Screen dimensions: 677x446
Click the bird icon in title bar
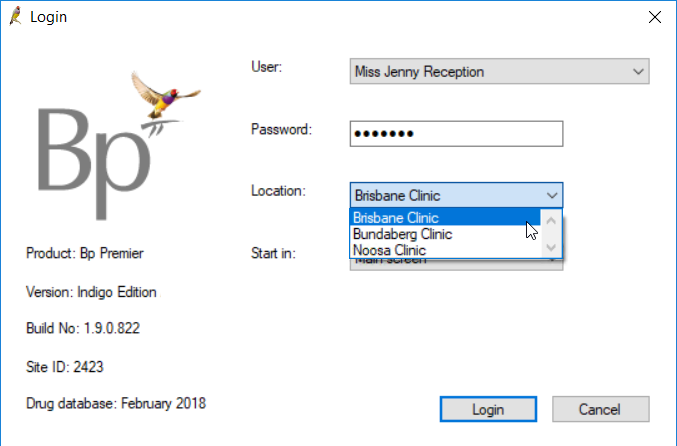click(x=16, y=16)
